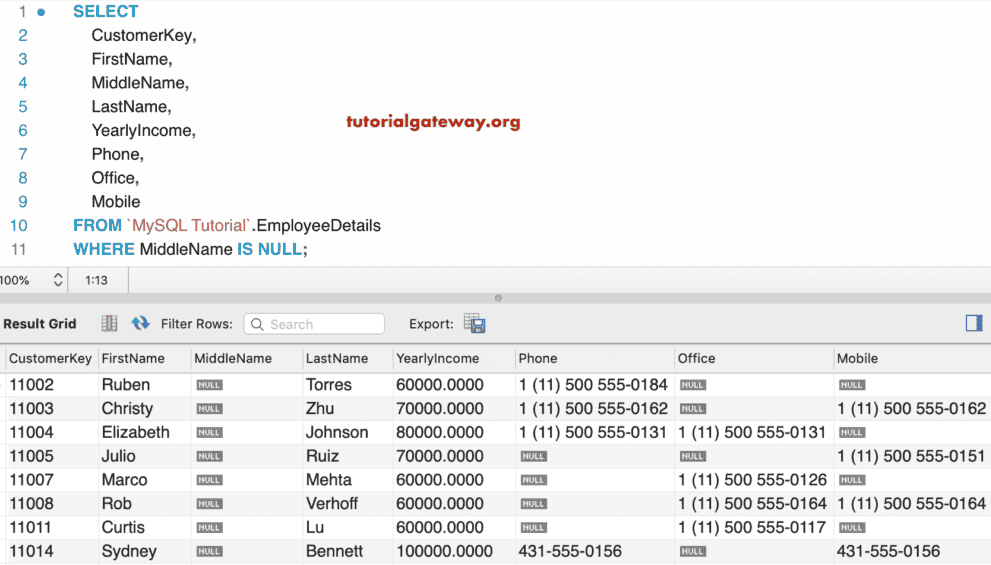Click EmployeeDetails in the query
Viewport: 991px width, 565px height.
[x=319, y=226]
